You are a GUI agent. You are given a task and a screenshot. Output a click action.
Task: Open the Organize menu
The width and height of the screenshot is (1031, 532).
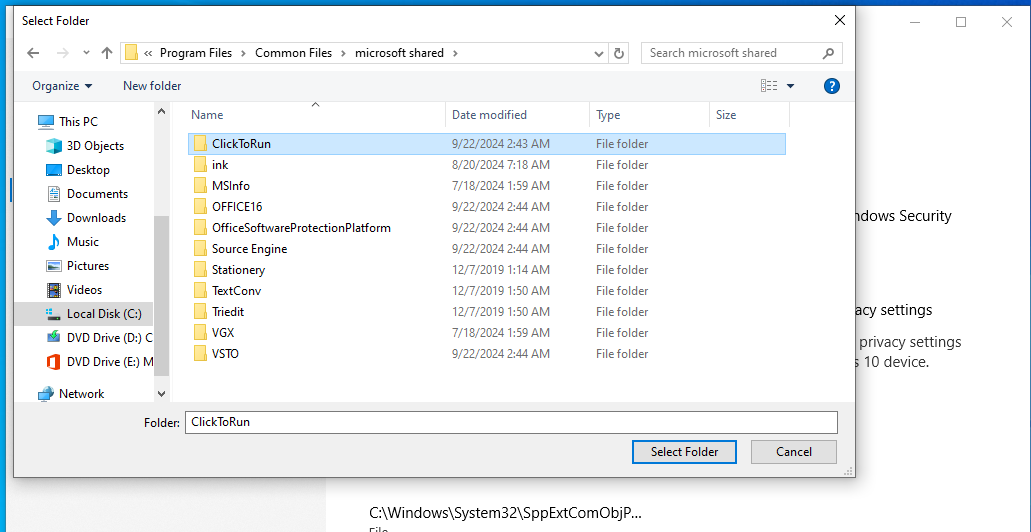[62, 86]
